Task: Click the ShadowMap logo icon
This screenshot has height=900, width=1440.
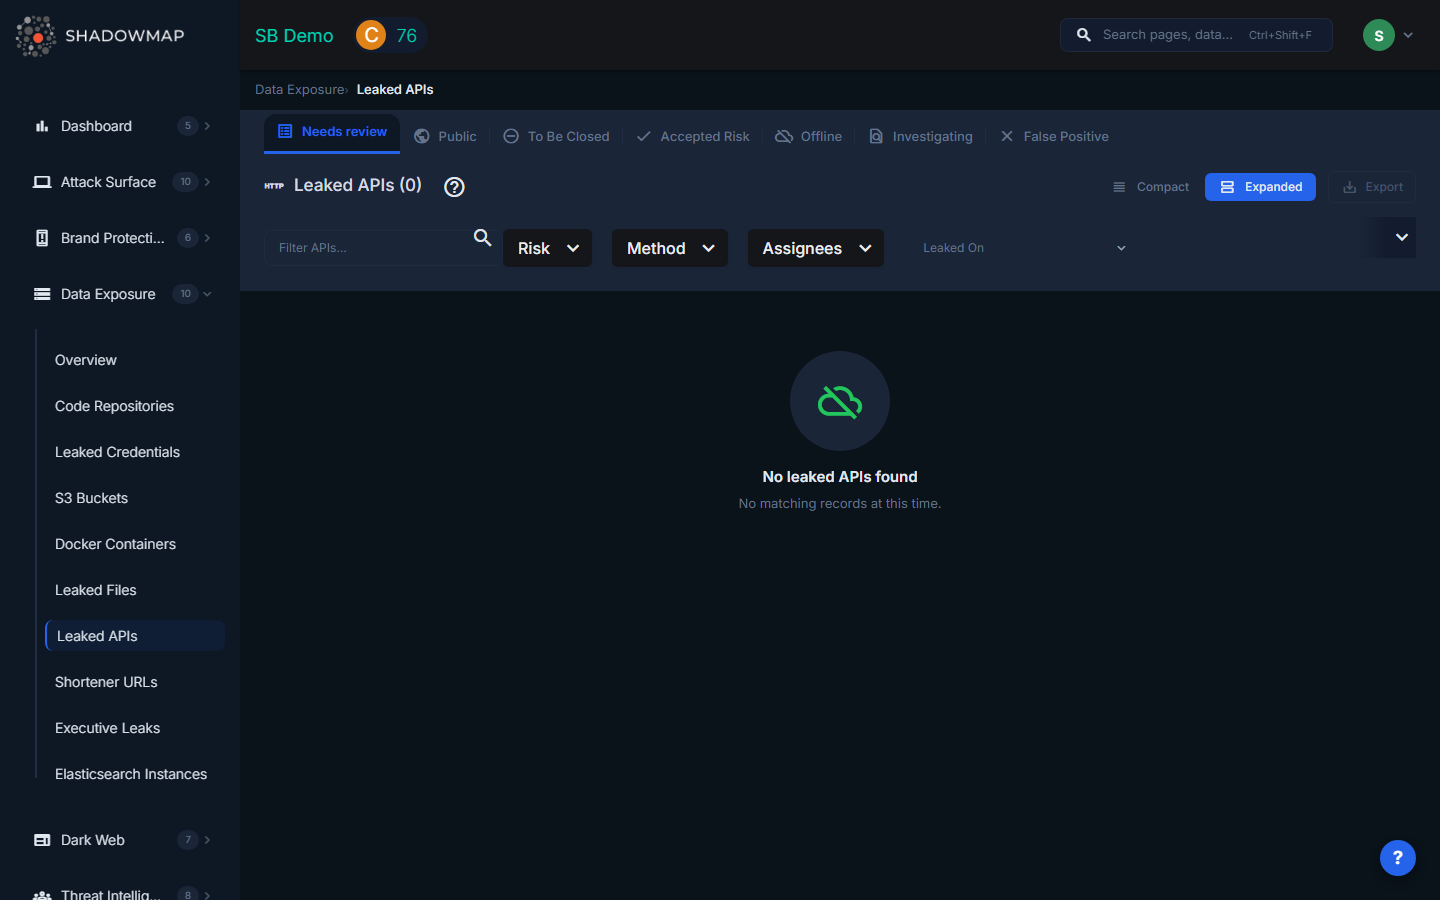Action: coord(36,36)
